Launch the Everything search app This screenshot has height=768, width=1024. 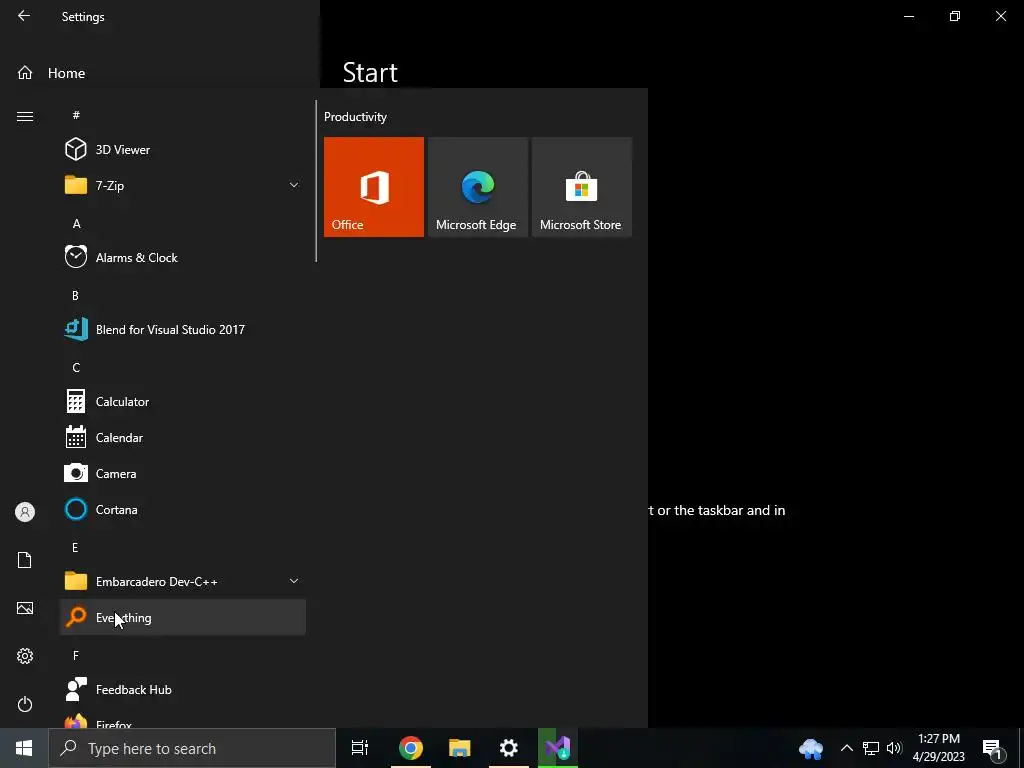(183, 617)
